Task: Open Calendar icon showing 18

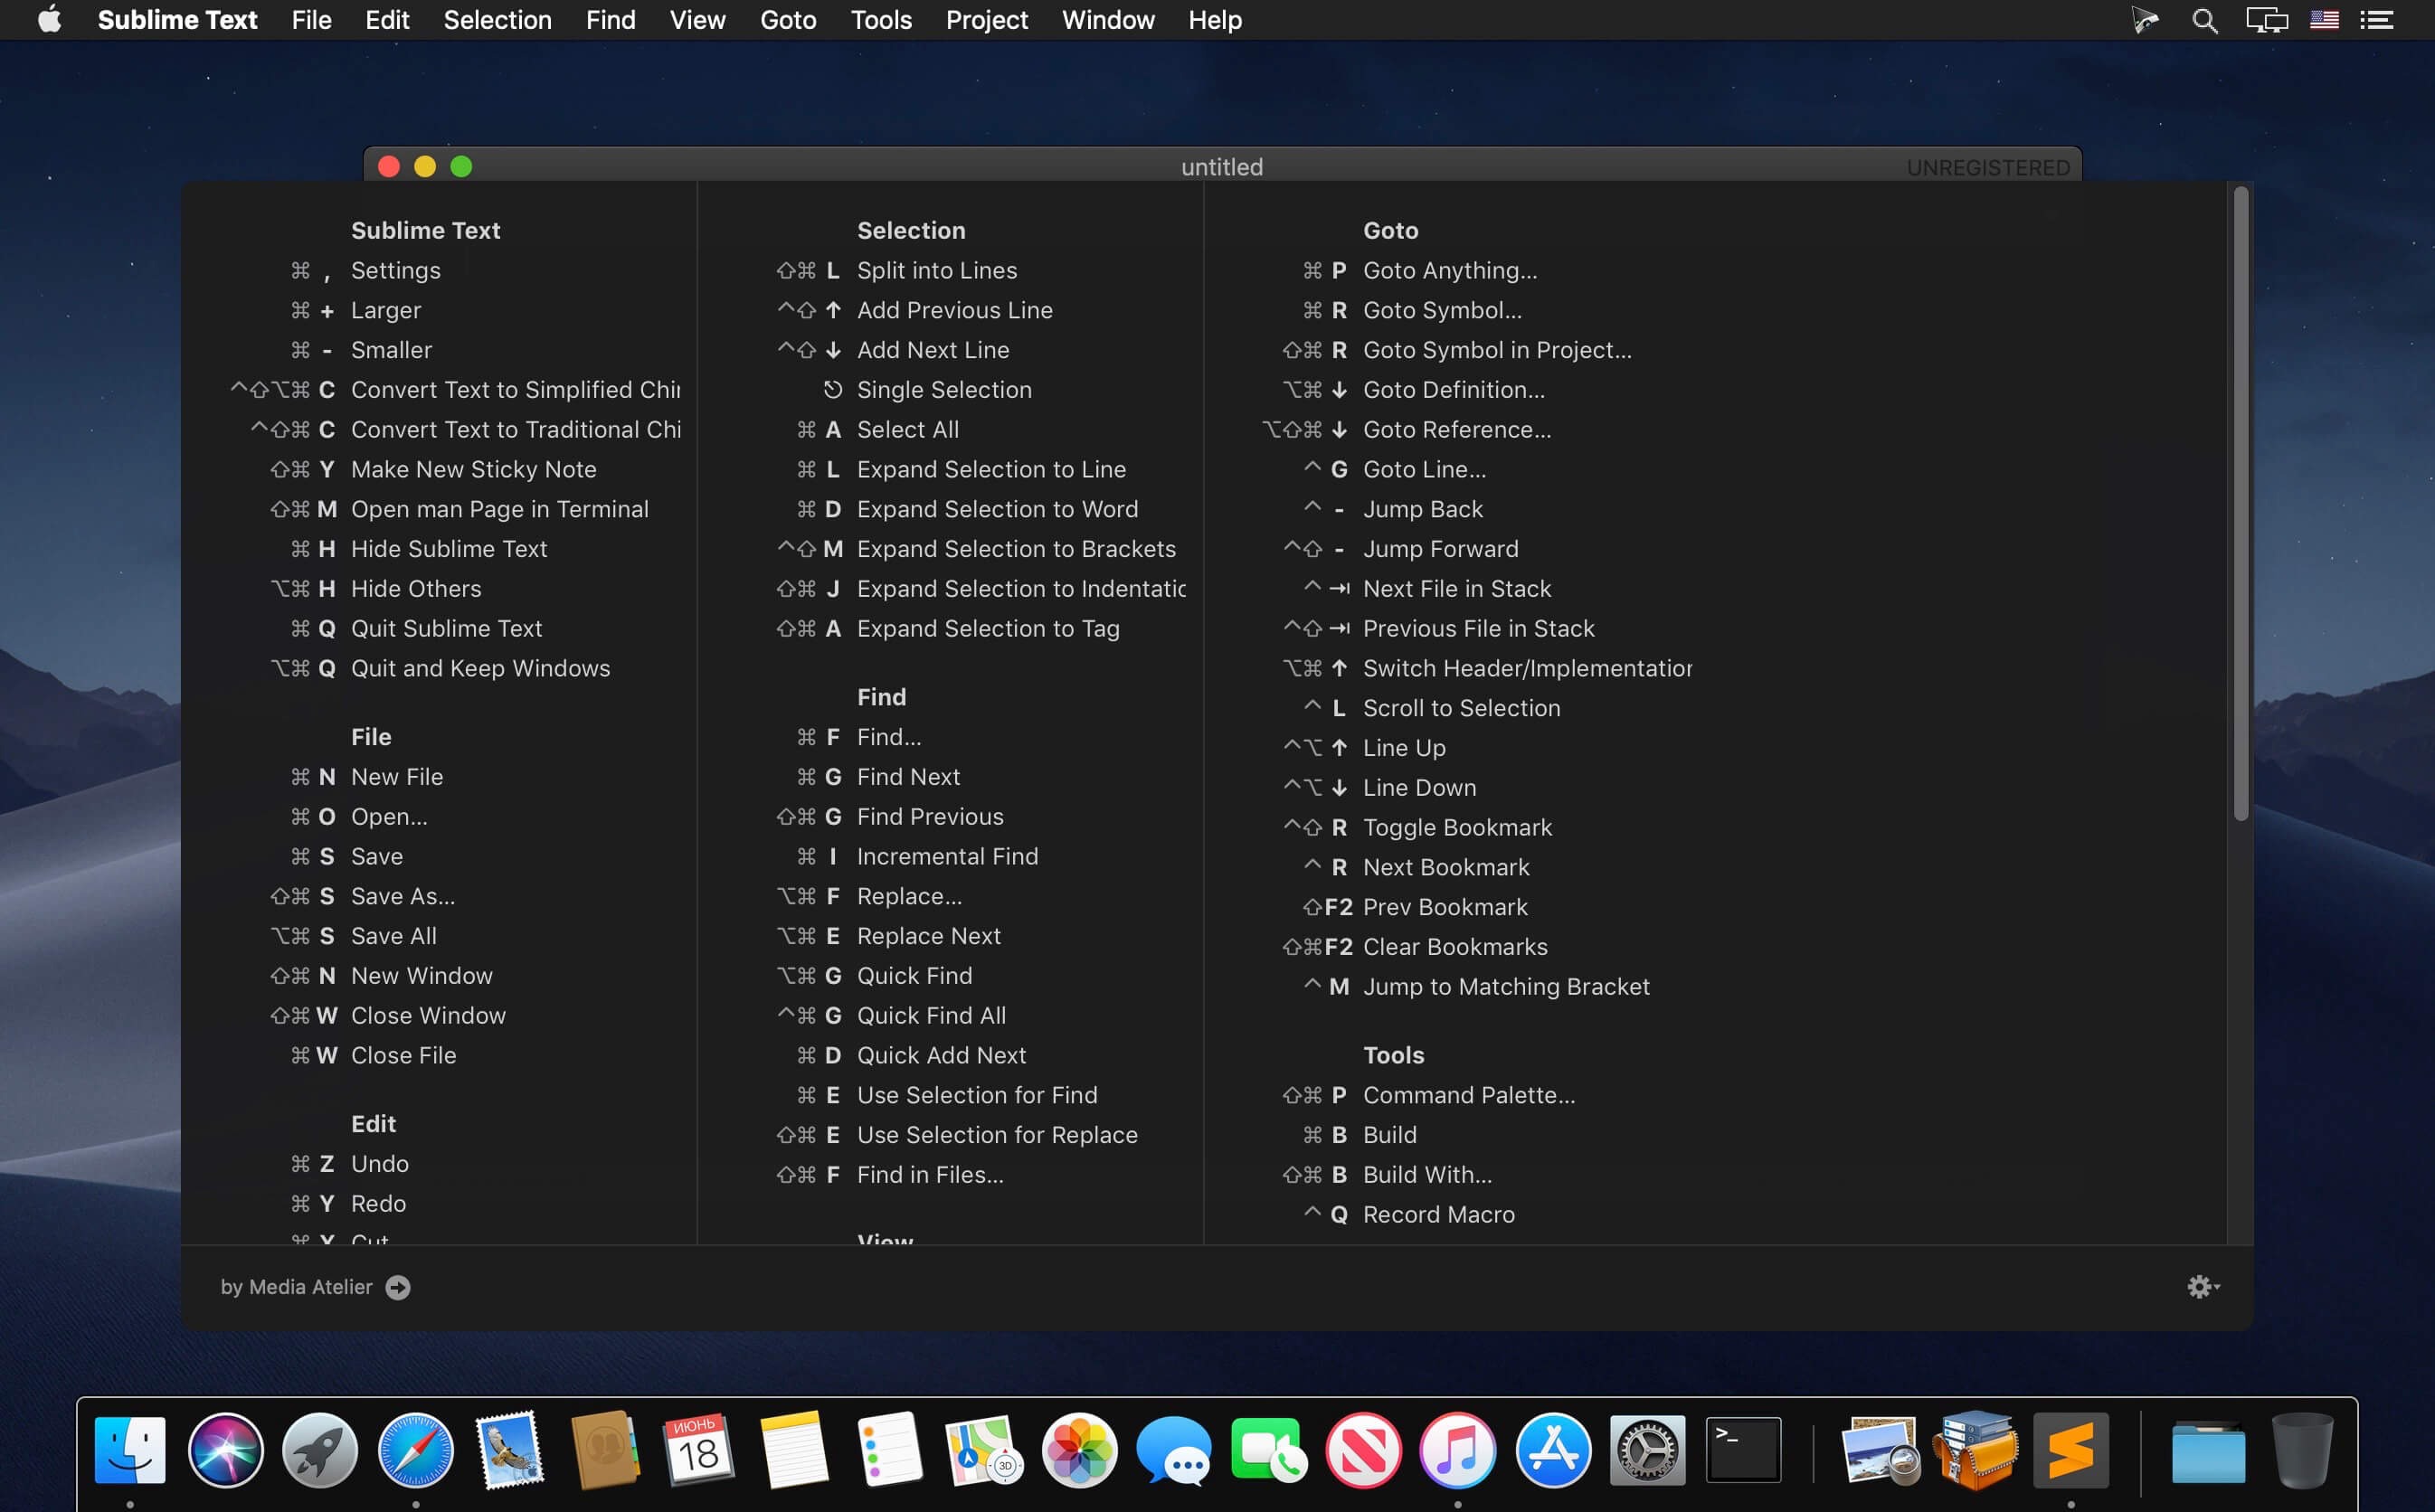Action: click(699, 1450)
